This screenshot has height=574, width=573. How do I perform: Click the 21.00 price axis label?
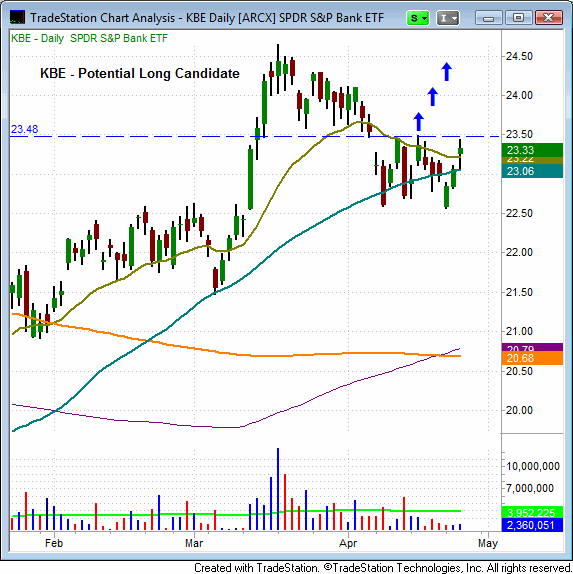(519, 331)
